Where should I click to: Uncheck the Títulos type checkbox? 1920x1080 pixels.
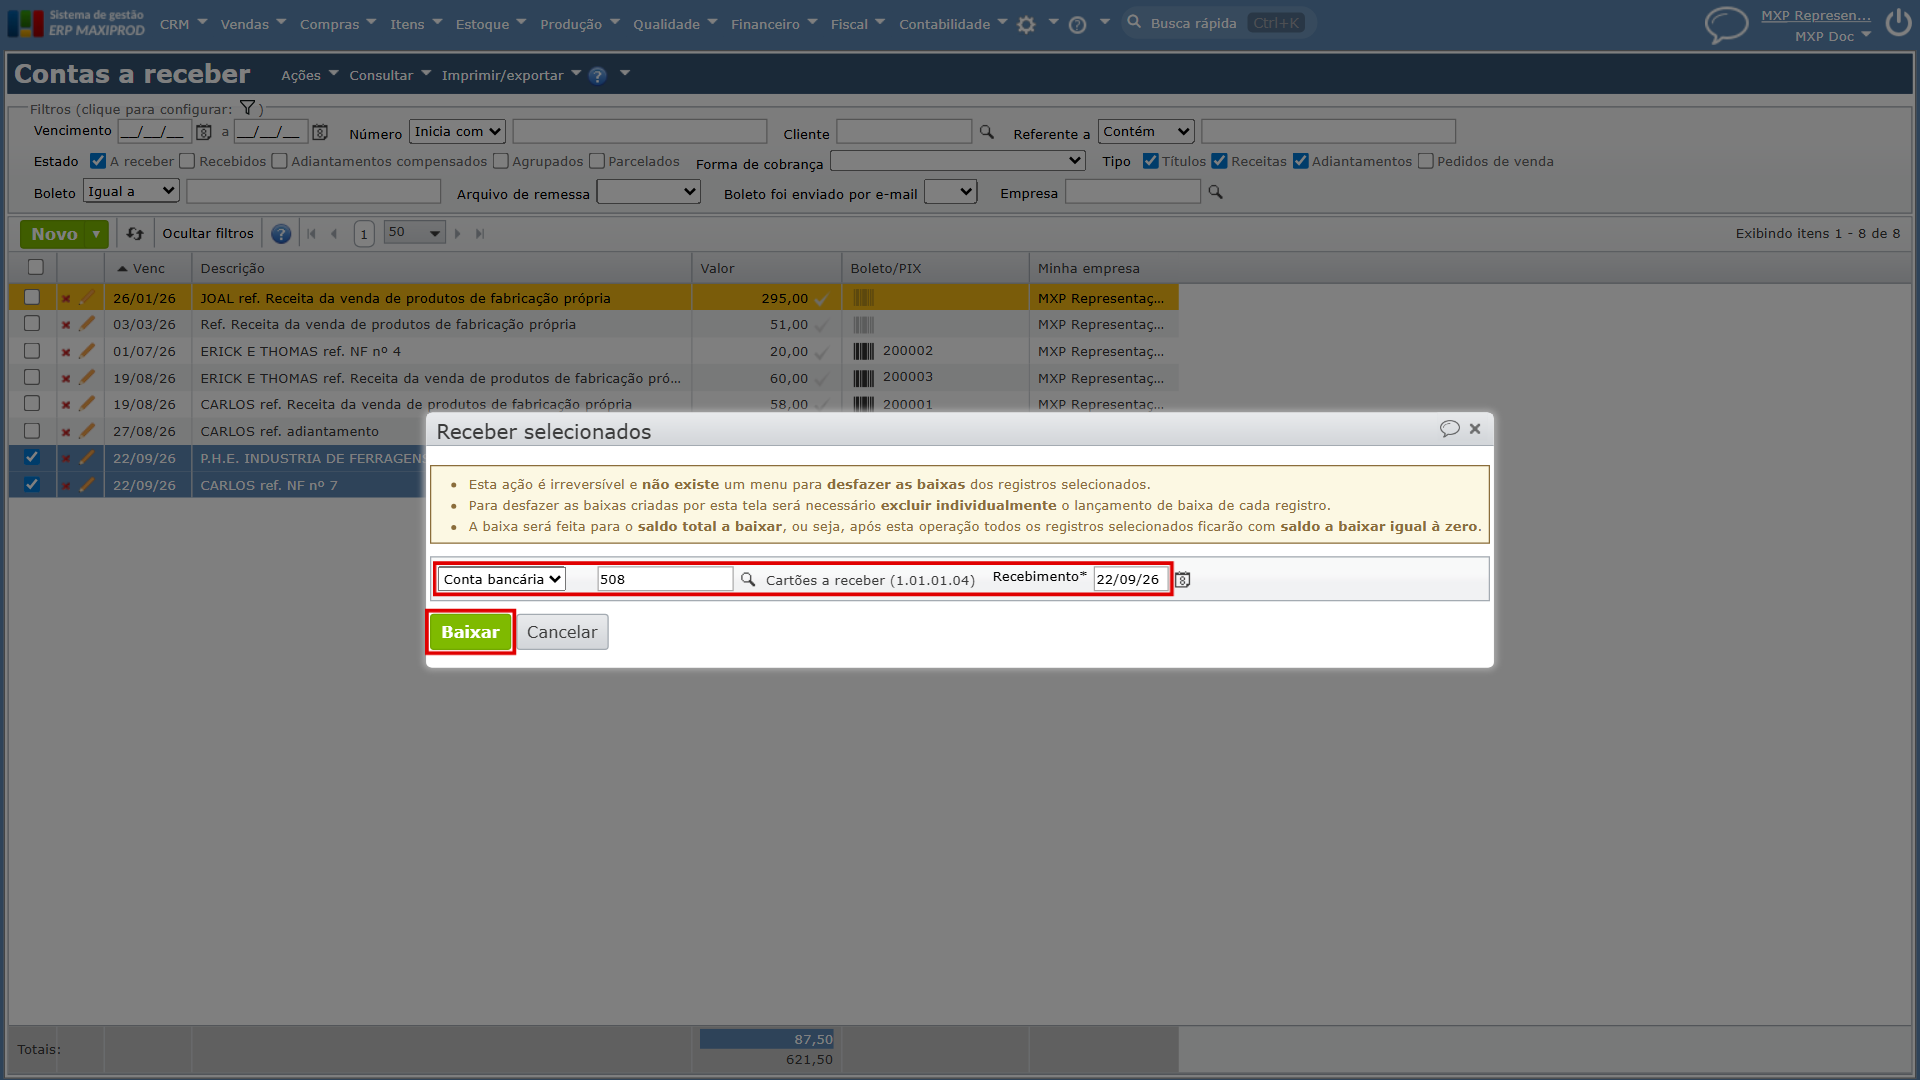(1151, 161)
